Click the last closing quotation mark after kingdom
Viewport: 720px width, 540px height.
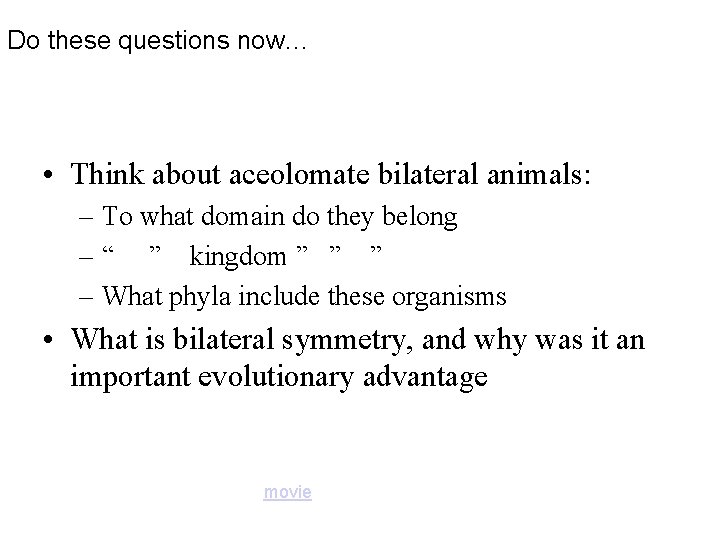point(376,250)
